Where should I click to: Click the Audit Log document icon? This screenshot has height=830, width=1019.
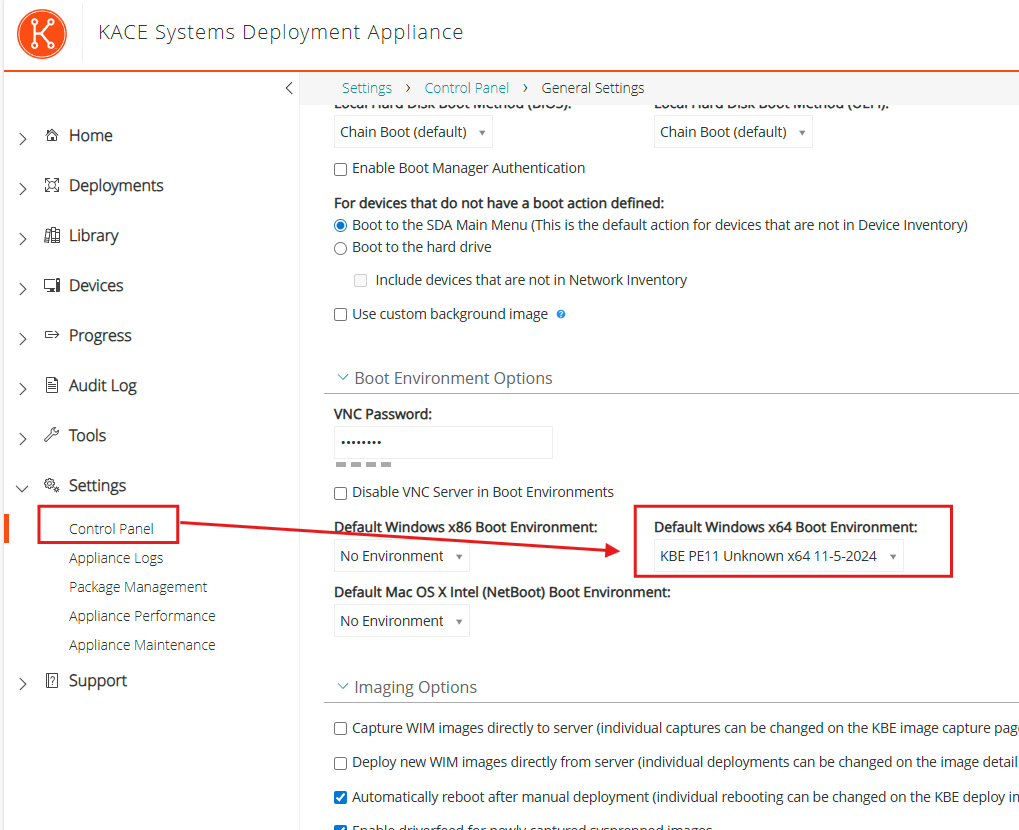point(52,386)
